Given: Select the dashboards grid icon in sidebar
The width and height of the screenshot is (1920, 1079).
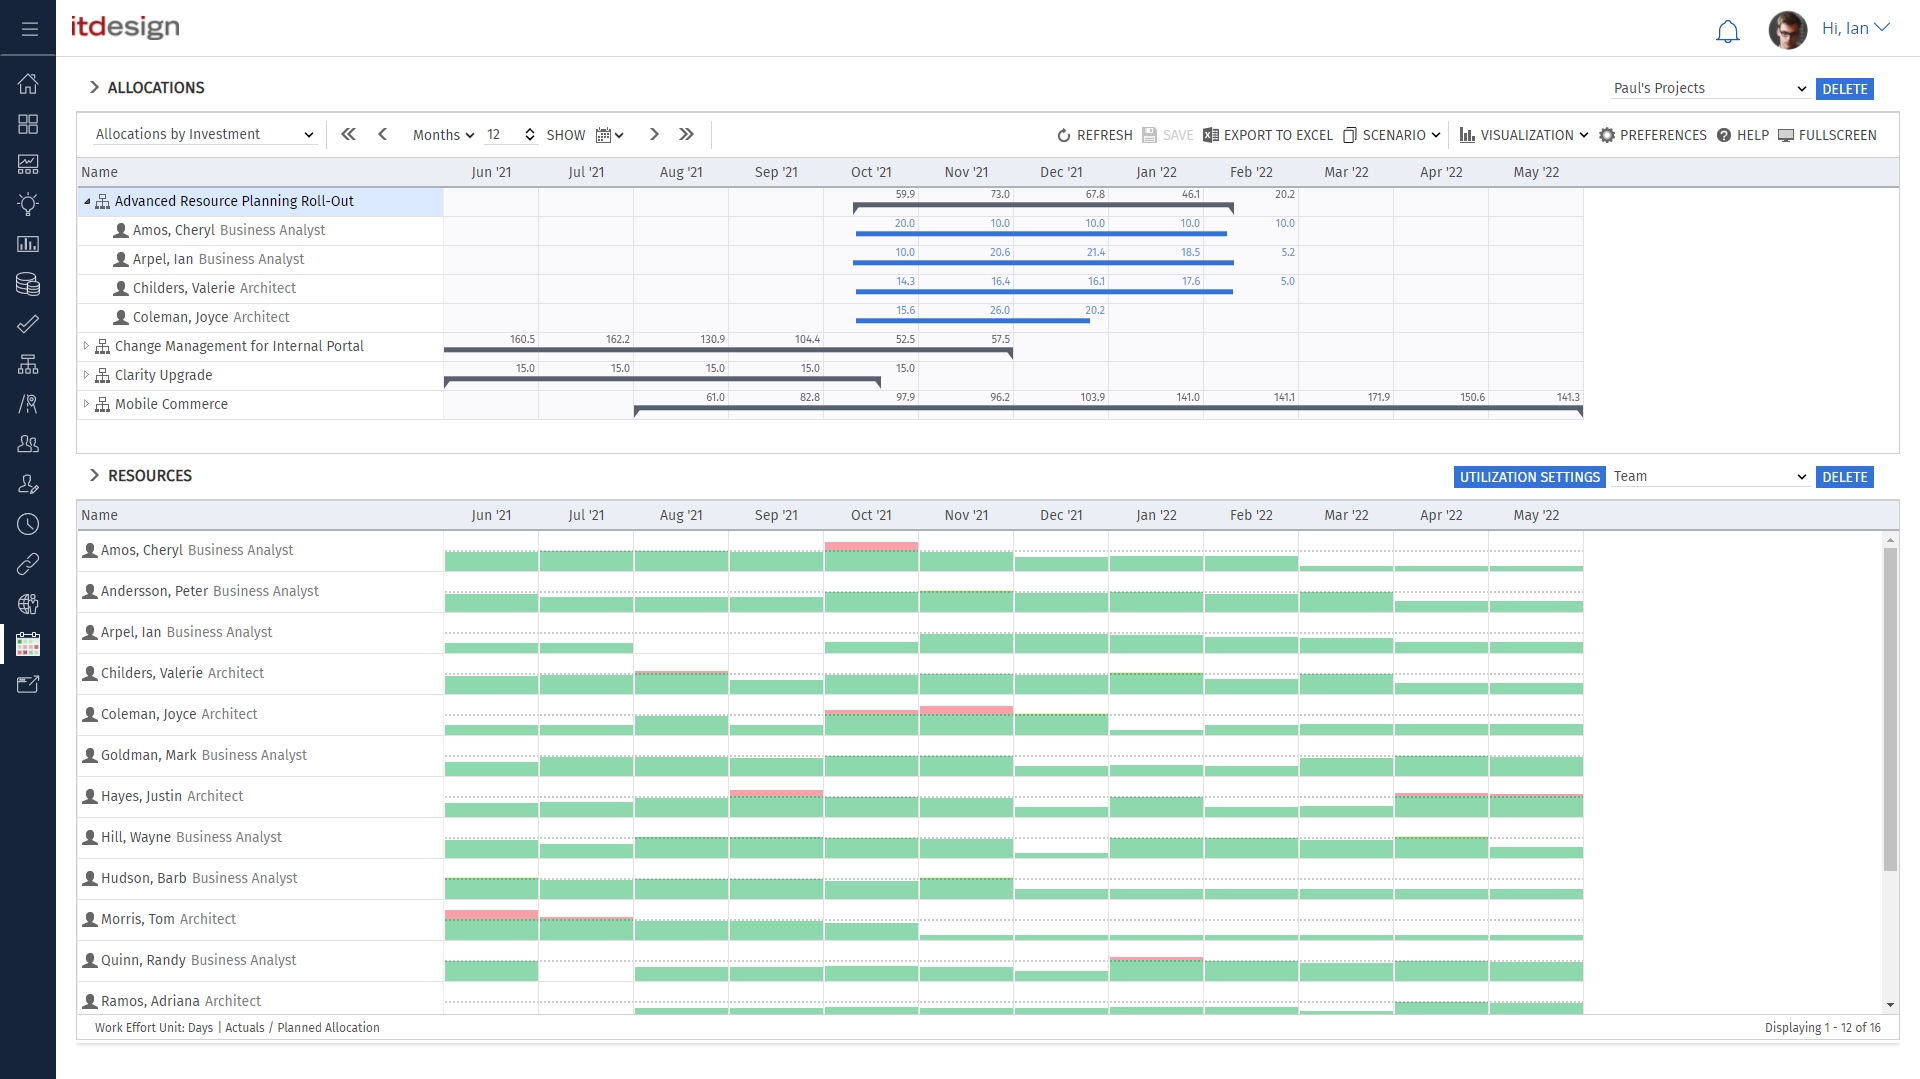Looking at the screenshot, I should [28, 124].
